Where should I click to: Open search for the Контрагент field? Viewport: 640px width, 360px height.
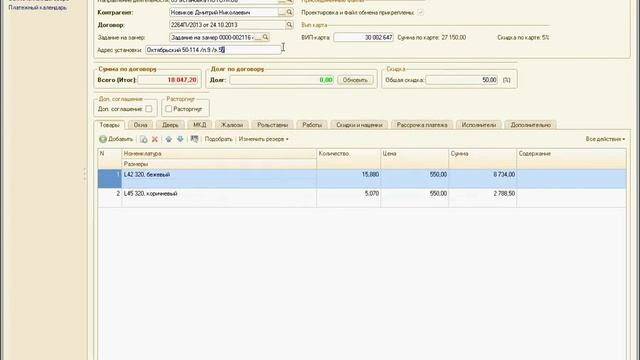(289, 13)
